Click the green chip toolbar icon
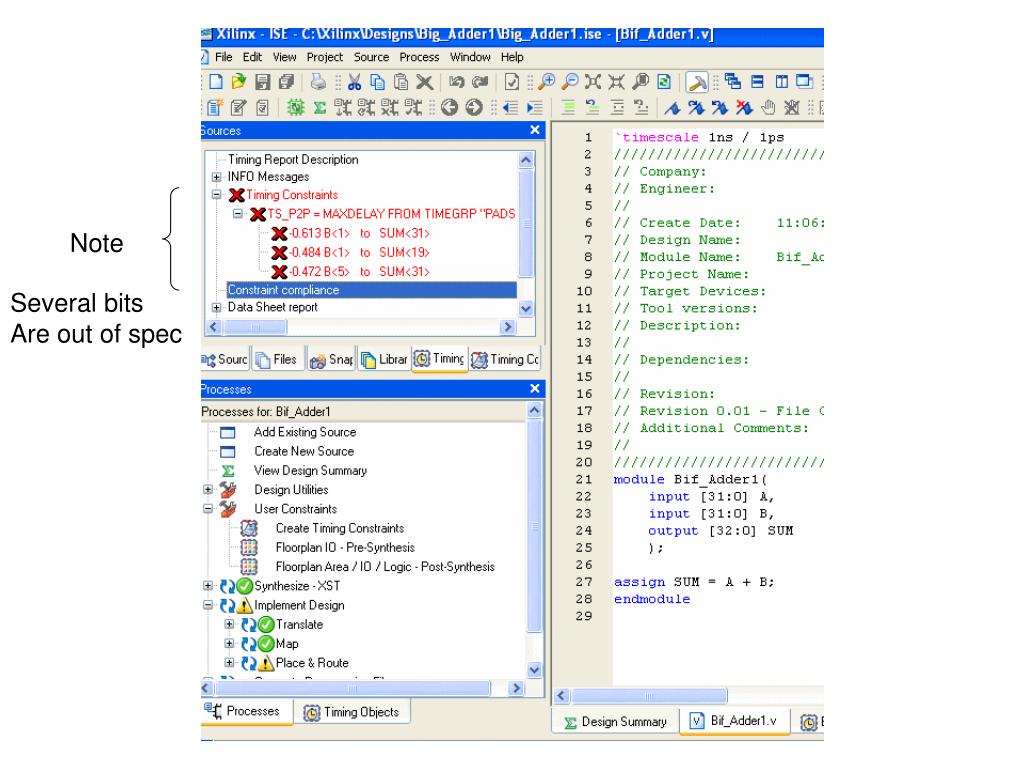 [296, 107]
